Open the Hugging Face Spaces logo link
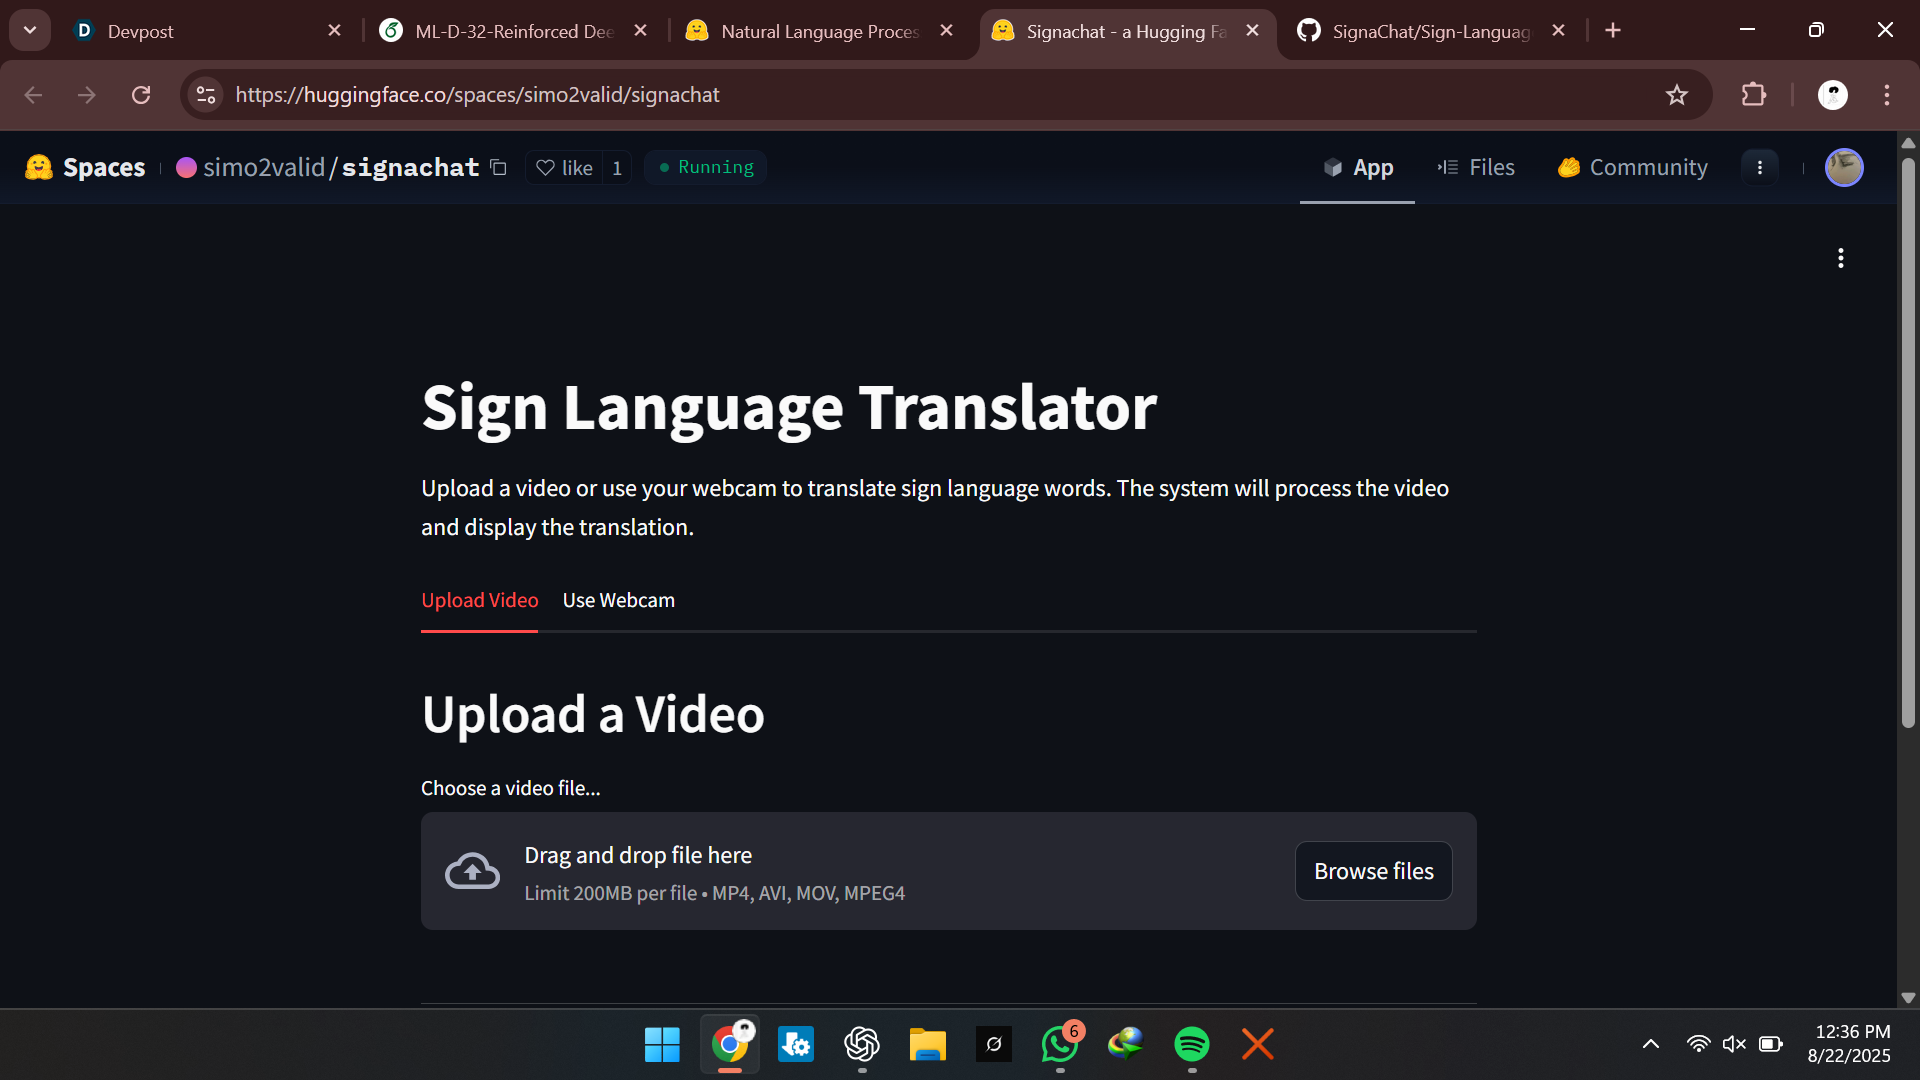1920x1080 pixels. tap(85, 167)
